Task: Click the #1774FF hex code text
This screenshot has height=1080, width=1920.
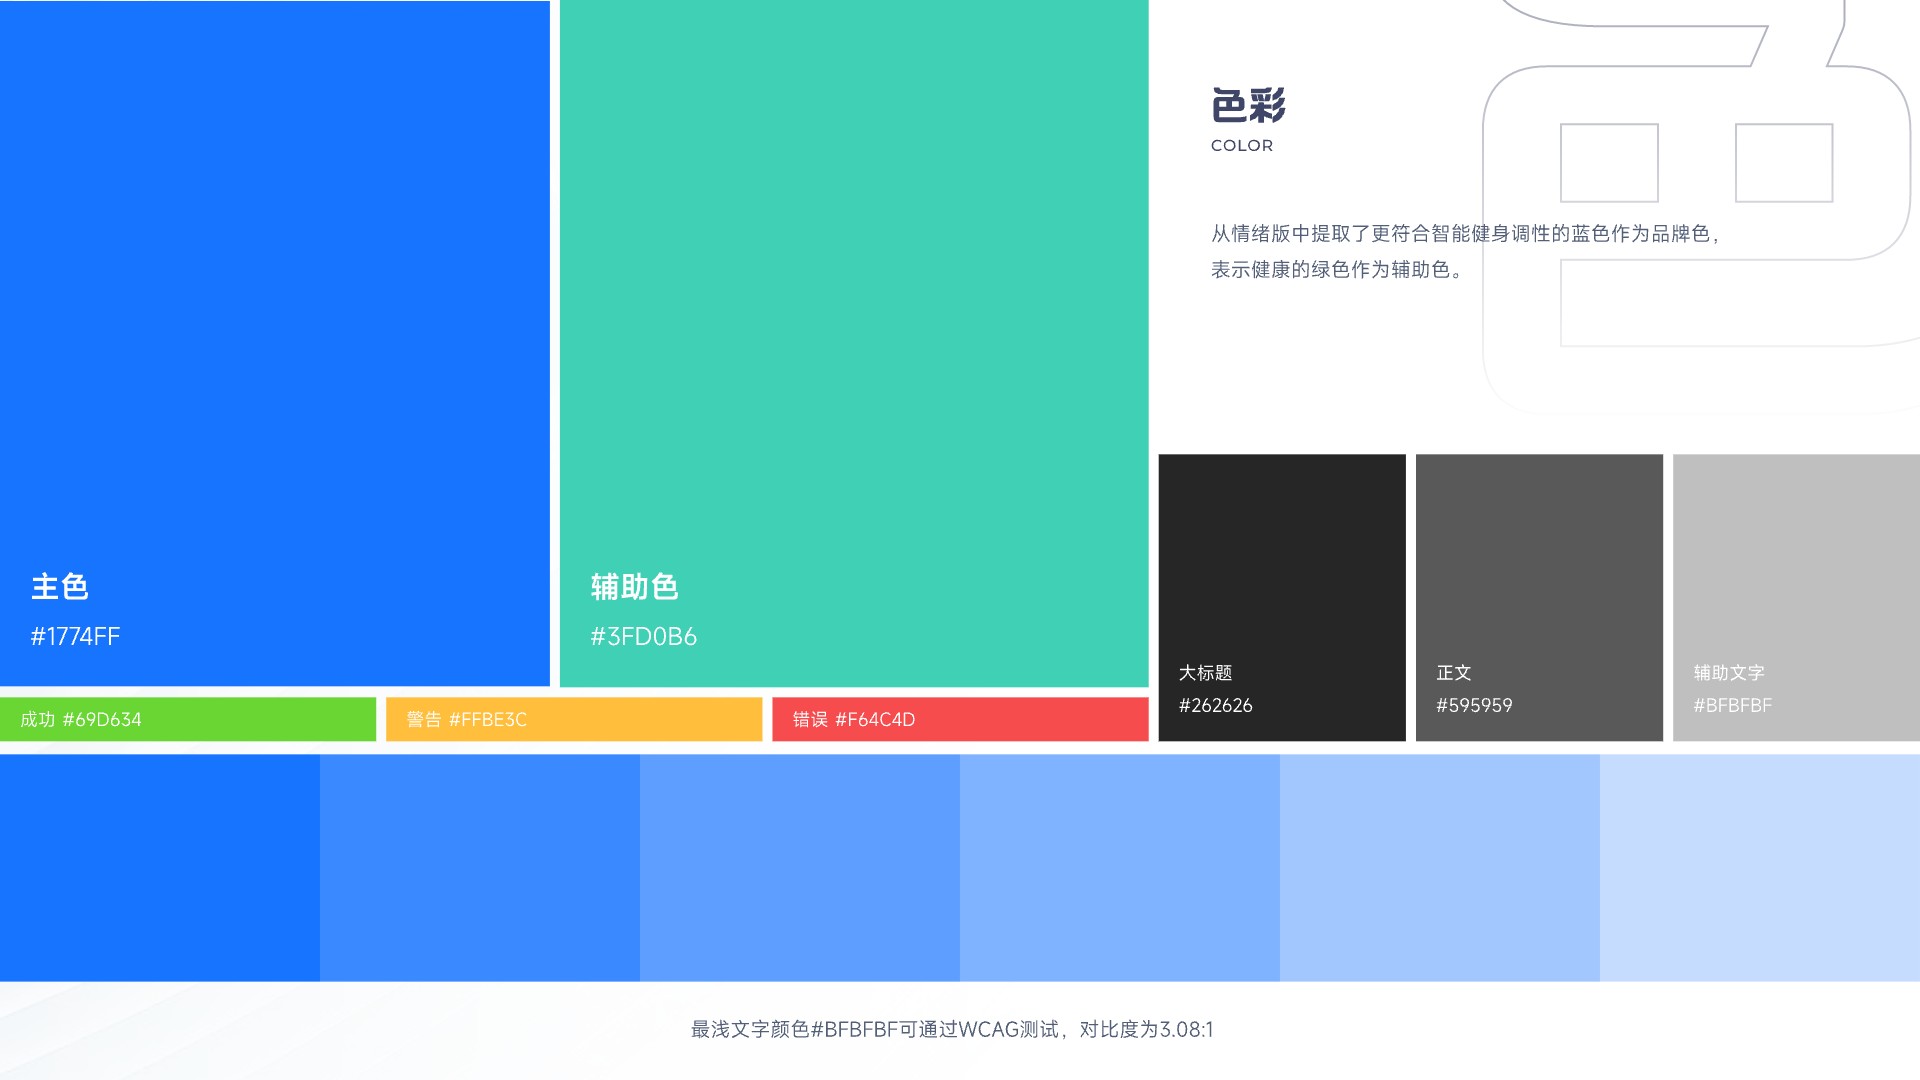Action: [75, 637]
